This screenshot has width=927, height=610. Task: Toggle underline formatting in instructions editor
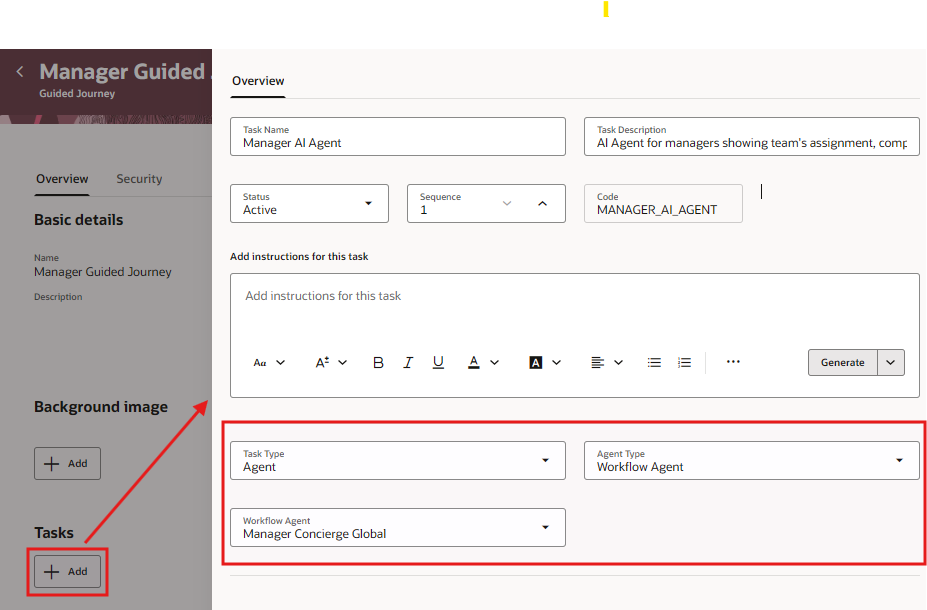point(438,362)
